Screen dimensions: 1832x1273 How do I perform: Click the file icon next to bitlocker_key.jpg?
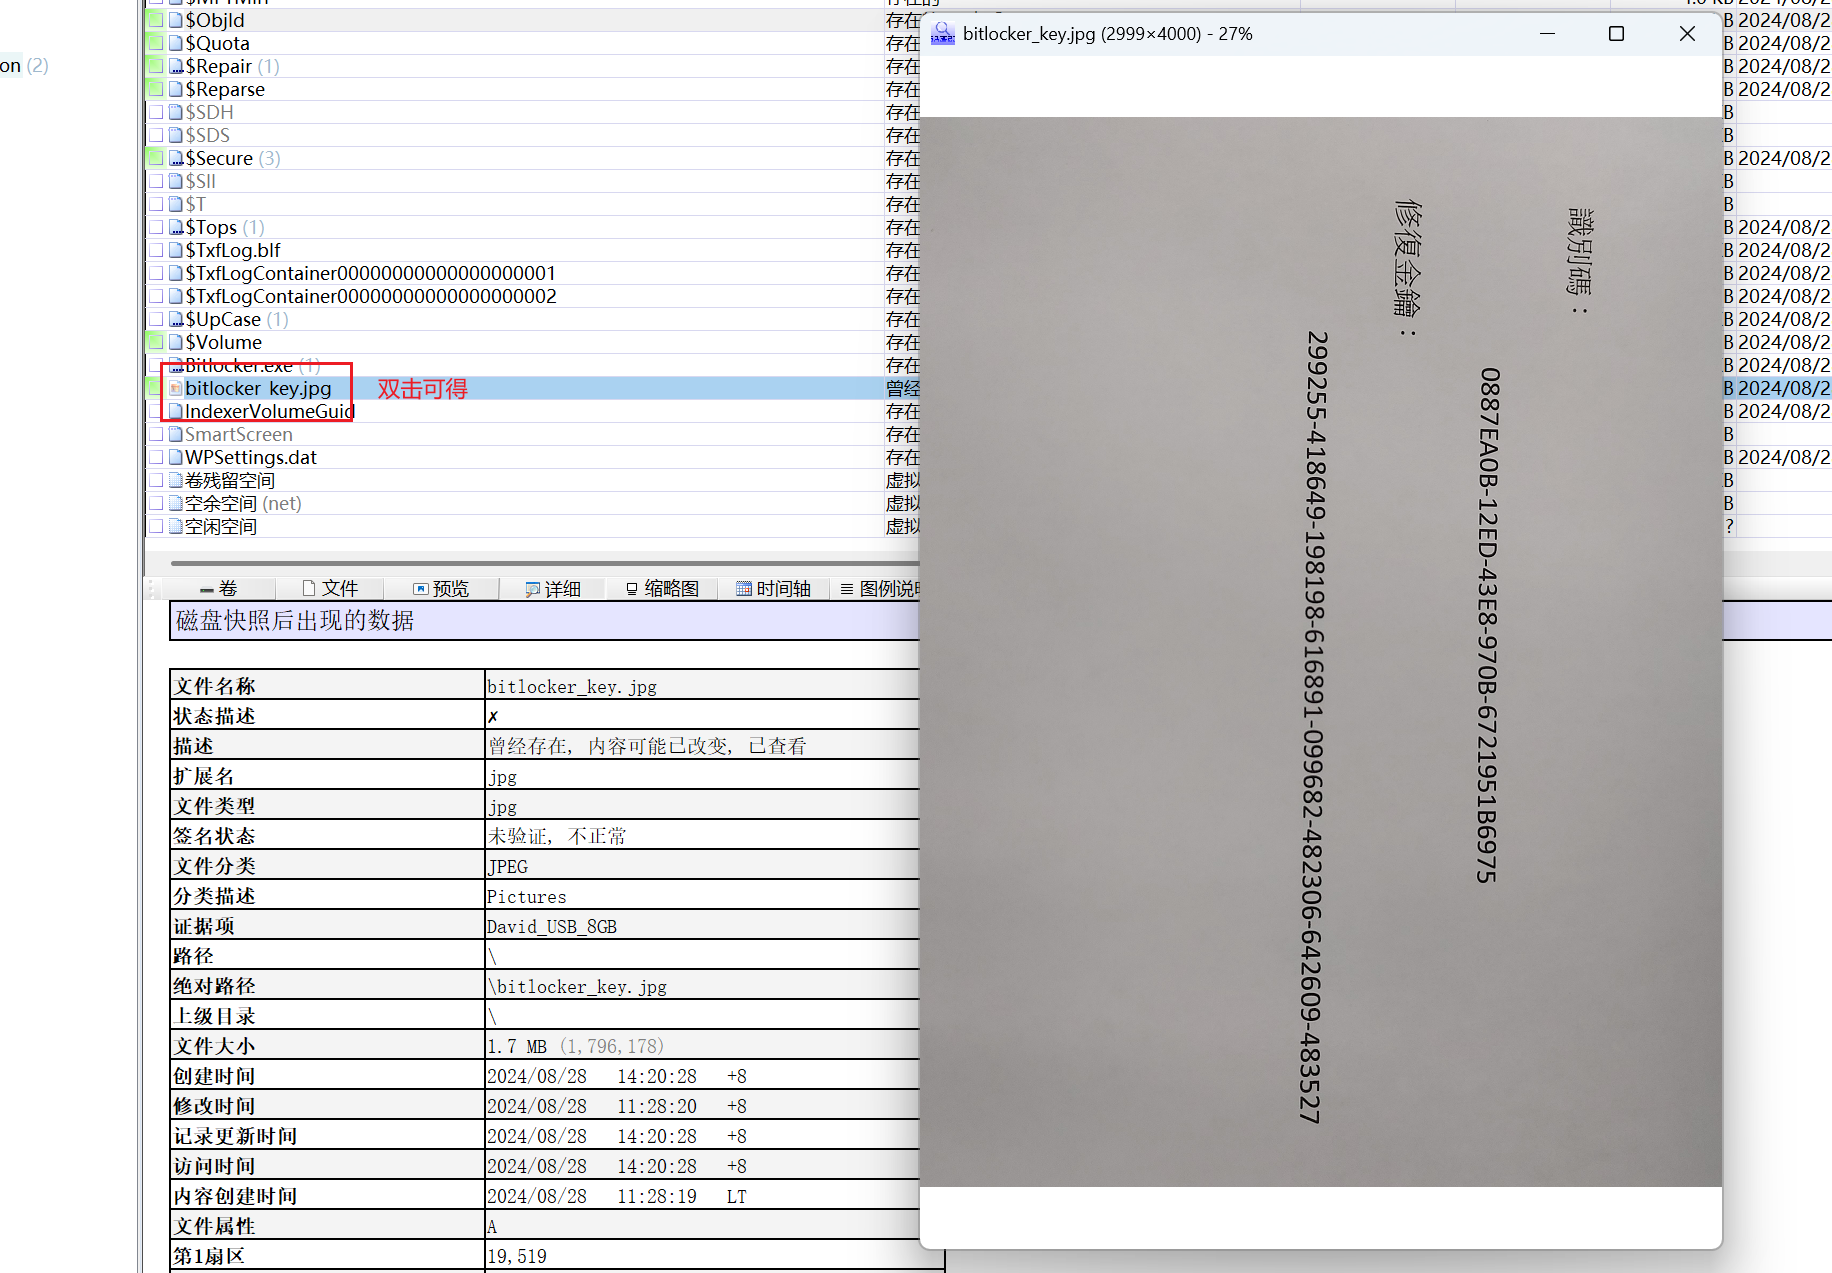click(175, 388)
